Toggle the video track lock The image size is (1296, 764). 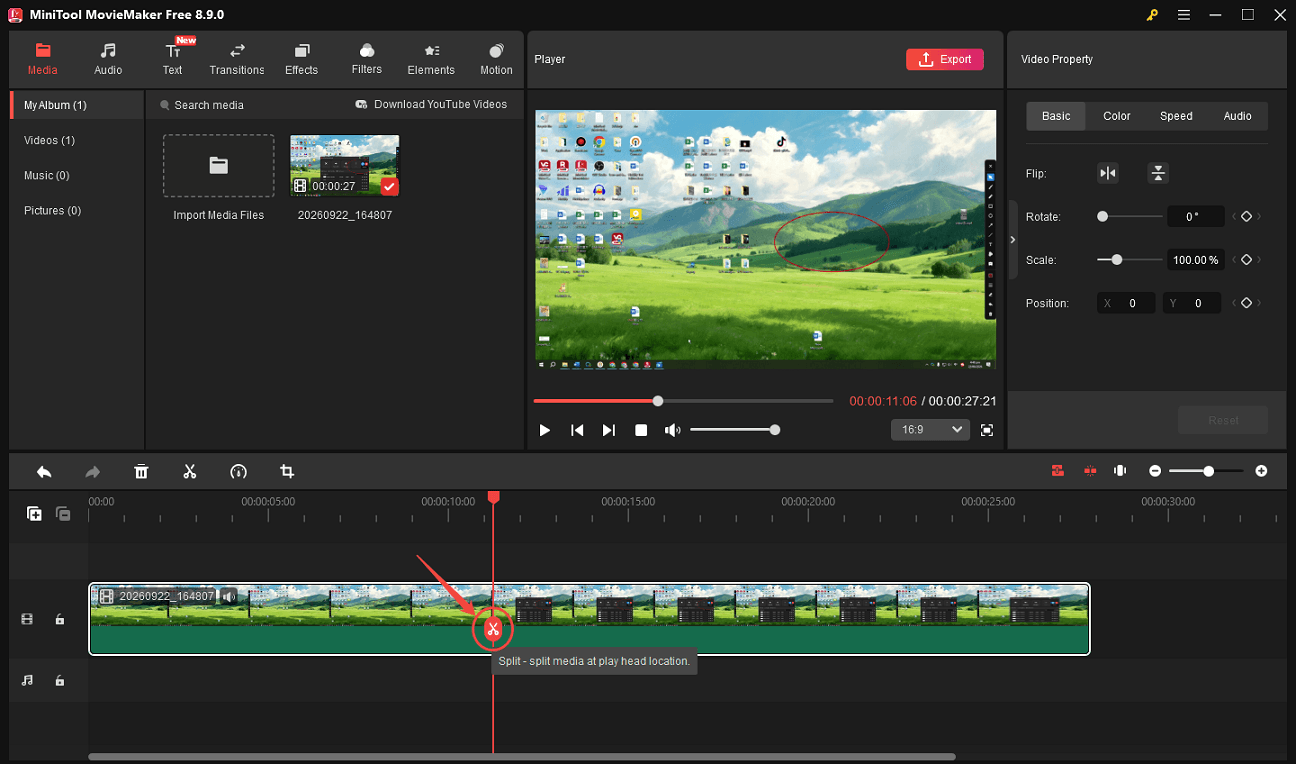point(60,620)
